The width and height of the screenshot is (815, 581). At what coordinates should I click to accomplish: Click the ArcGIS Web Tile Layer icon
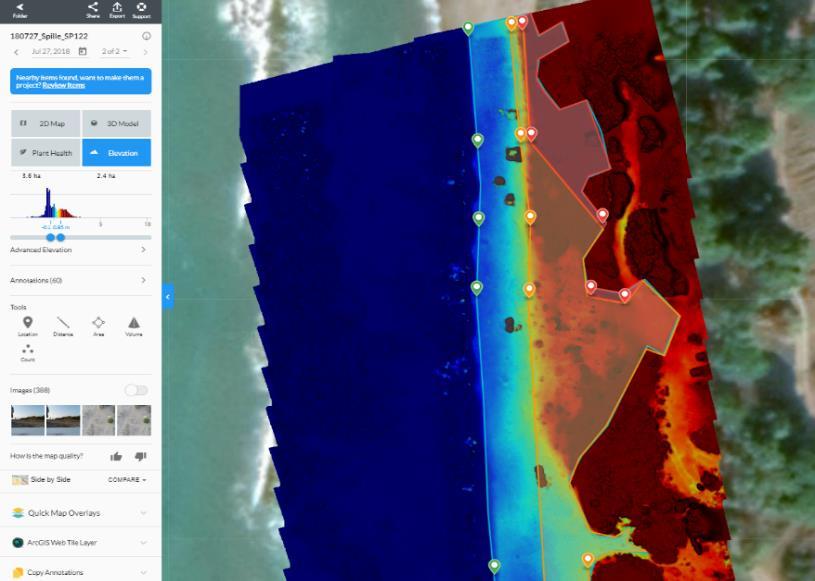(18, 543)
